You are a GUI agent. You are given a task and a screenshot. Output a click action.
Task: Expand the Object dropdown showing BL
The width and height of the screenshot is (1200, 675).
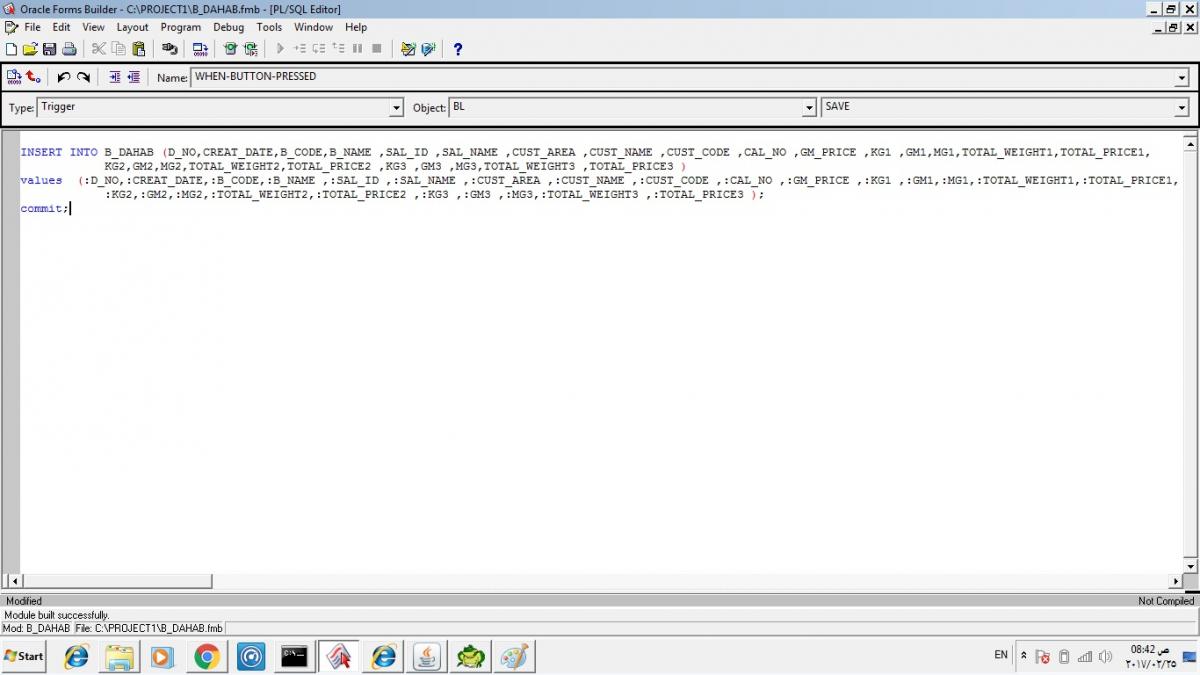pyautogui.click(x=809, y=108)
